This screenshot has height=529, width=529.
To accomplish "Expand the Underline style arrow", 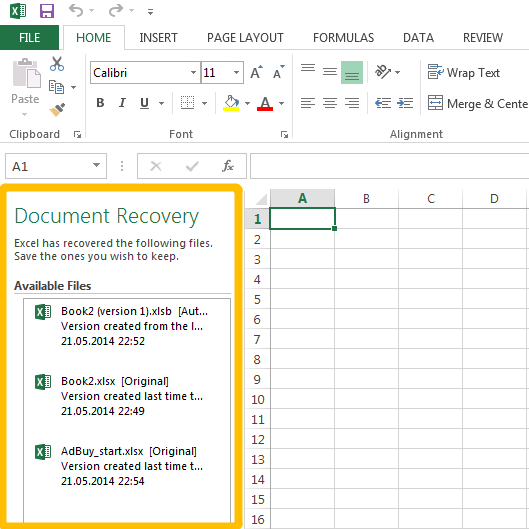I will point(162,103).
